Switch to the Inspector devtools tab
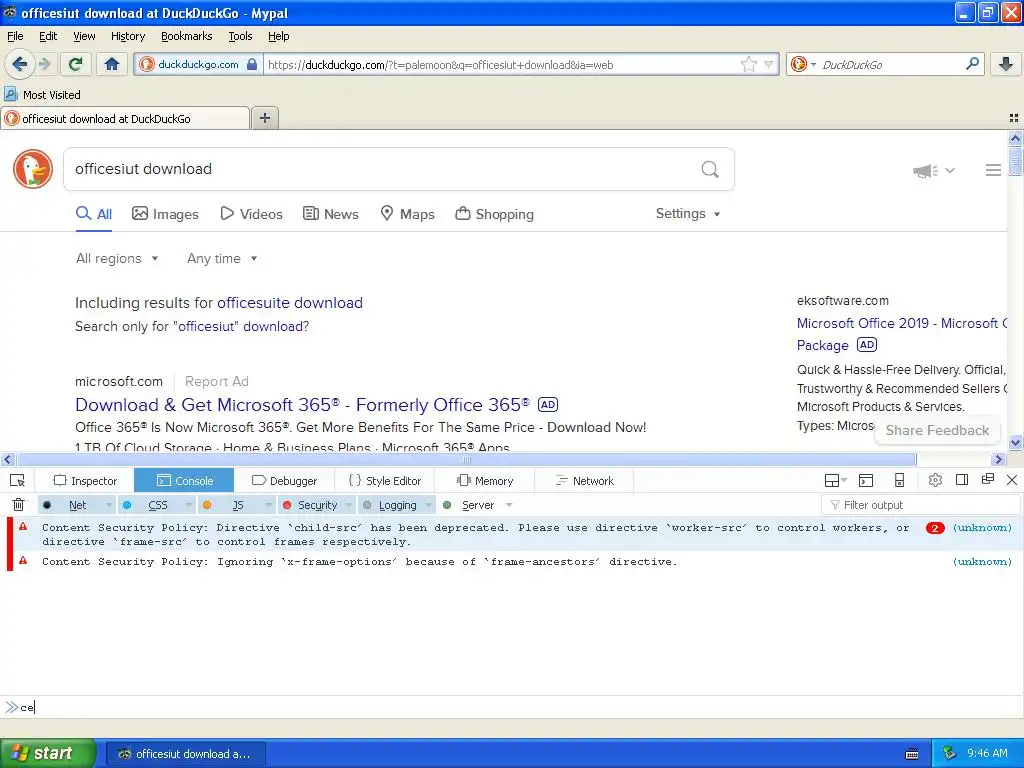This screenshot has width=1024, height=768. tap(85, 481)
